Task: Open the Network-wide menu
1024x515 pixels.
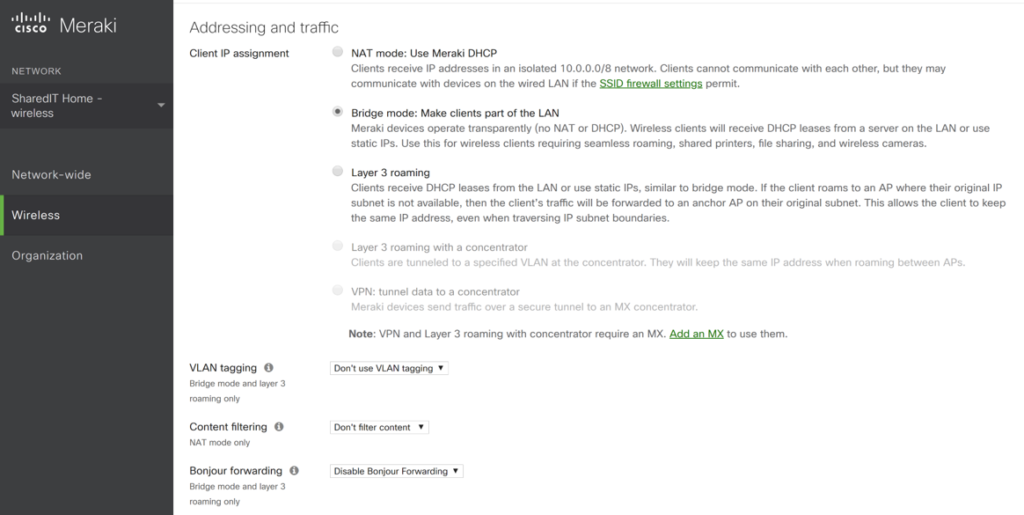Action: click(x=52, y=175)
